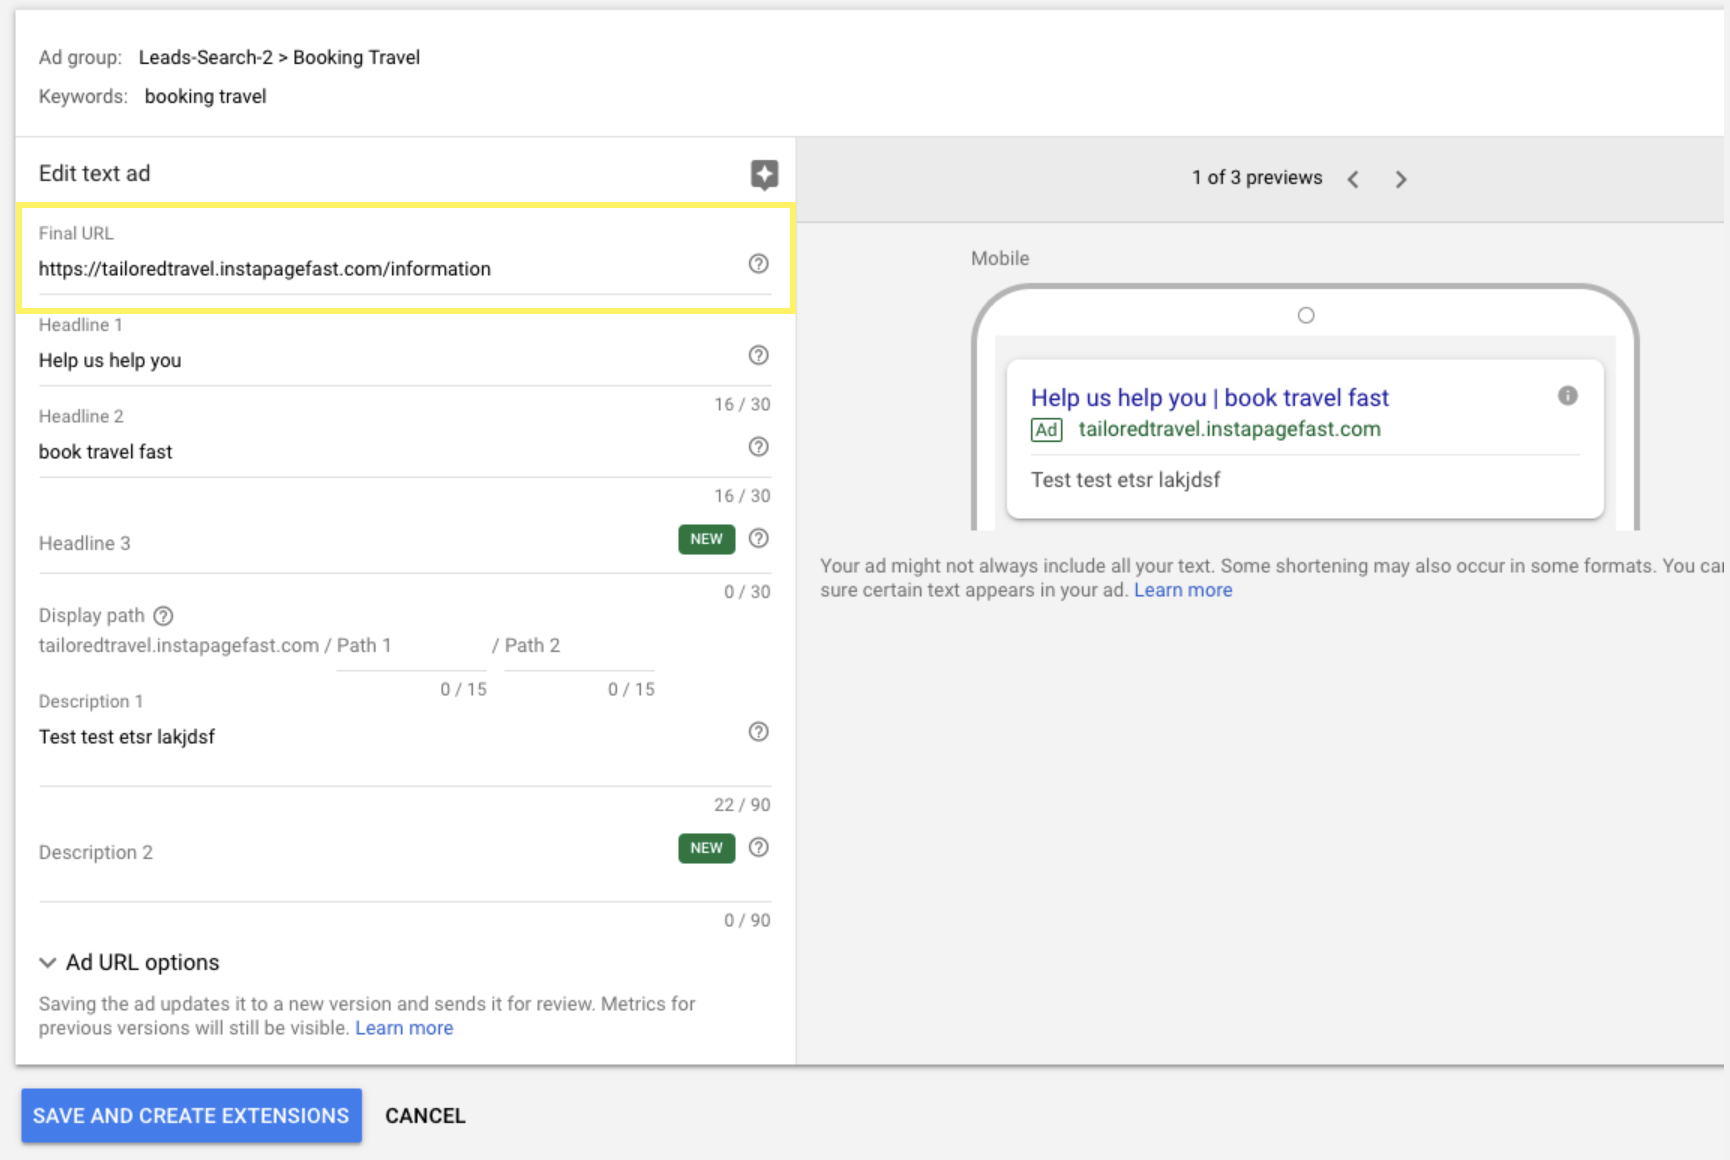Click the Description 1 help icon
Viewport: 1730px width, 1160px height.
[758, 732]
